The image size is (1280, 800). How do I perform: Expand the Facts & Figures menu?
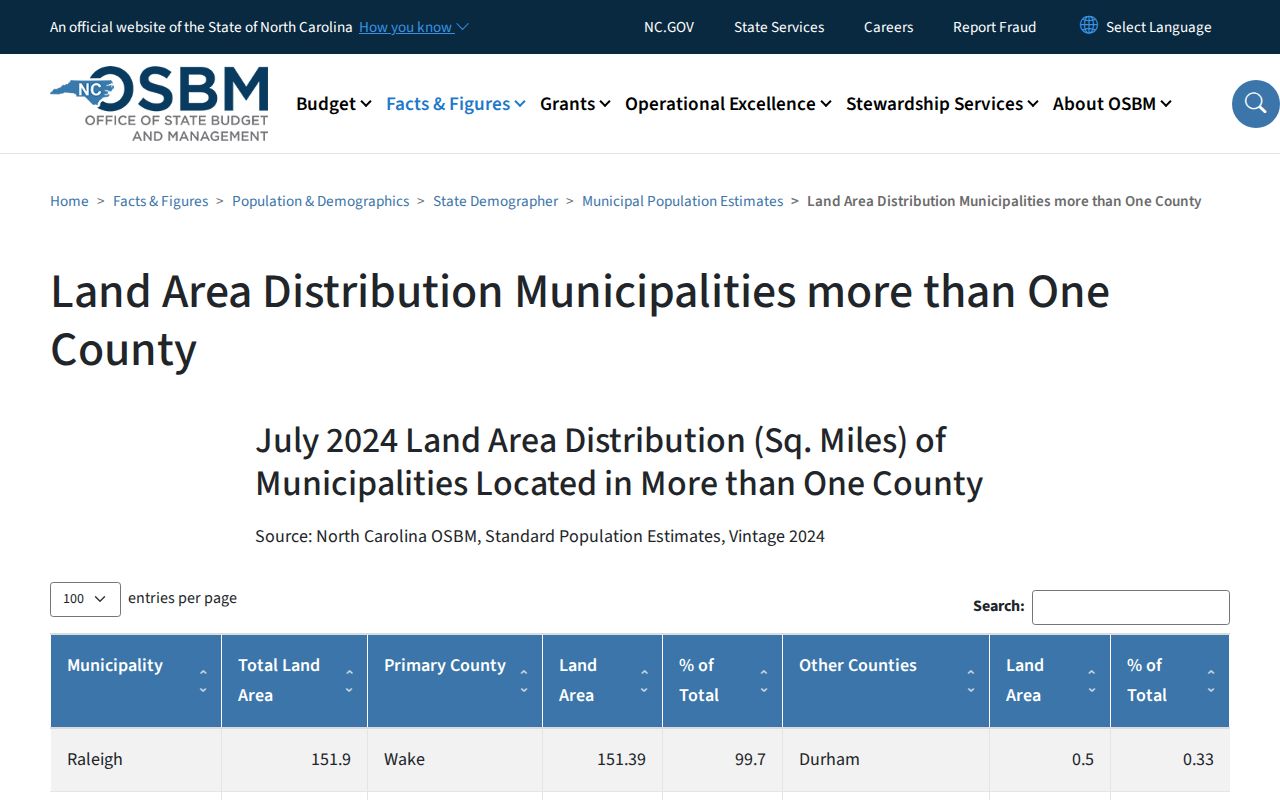[x=456, y=104]
